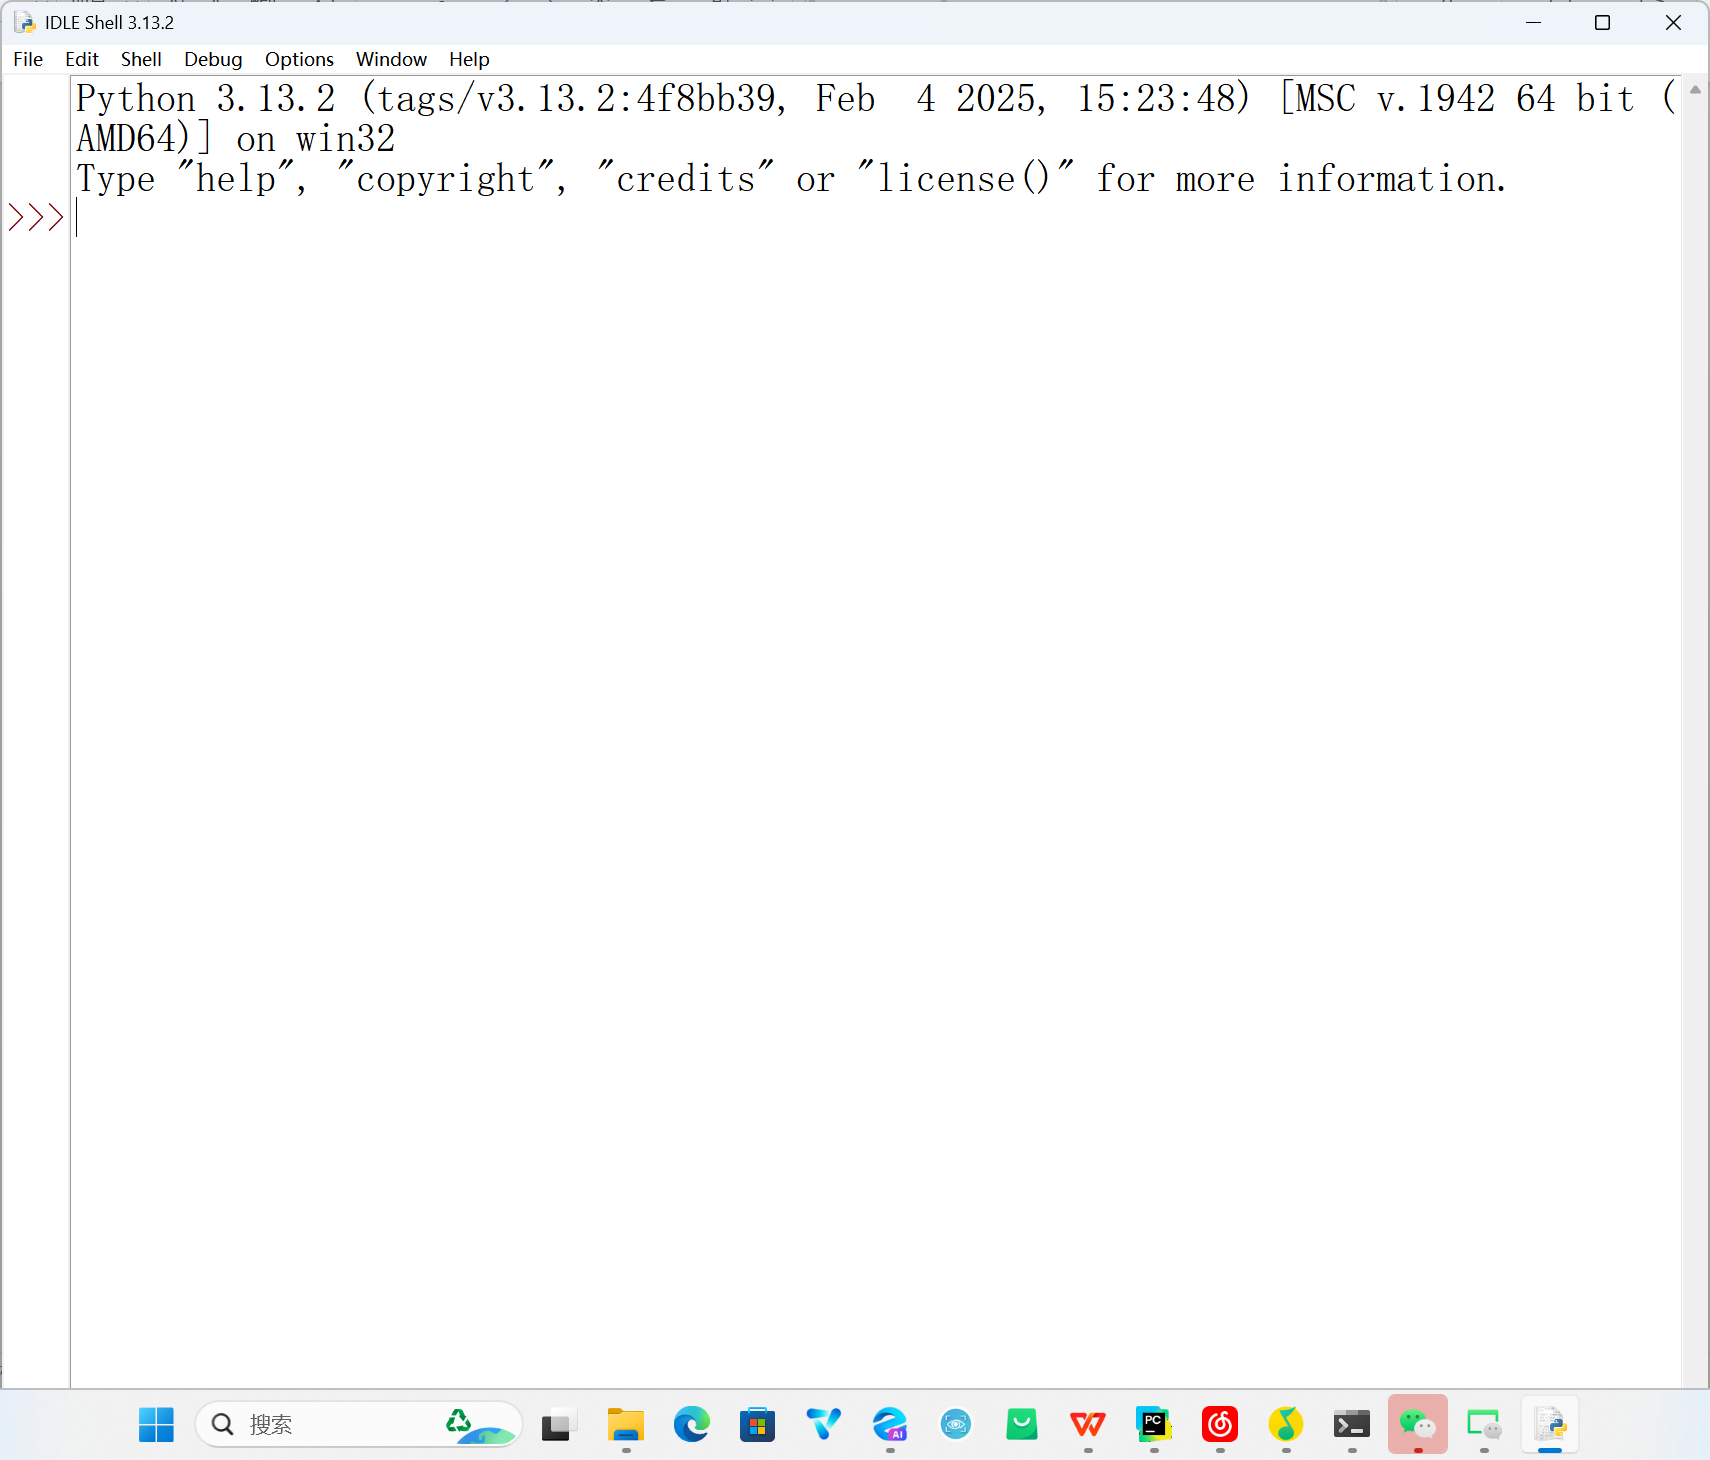This screenshot has width=1710, height=1460.
Task: Click the magnifier icon in the taskbar search
Action: [x=222, y=1424]
